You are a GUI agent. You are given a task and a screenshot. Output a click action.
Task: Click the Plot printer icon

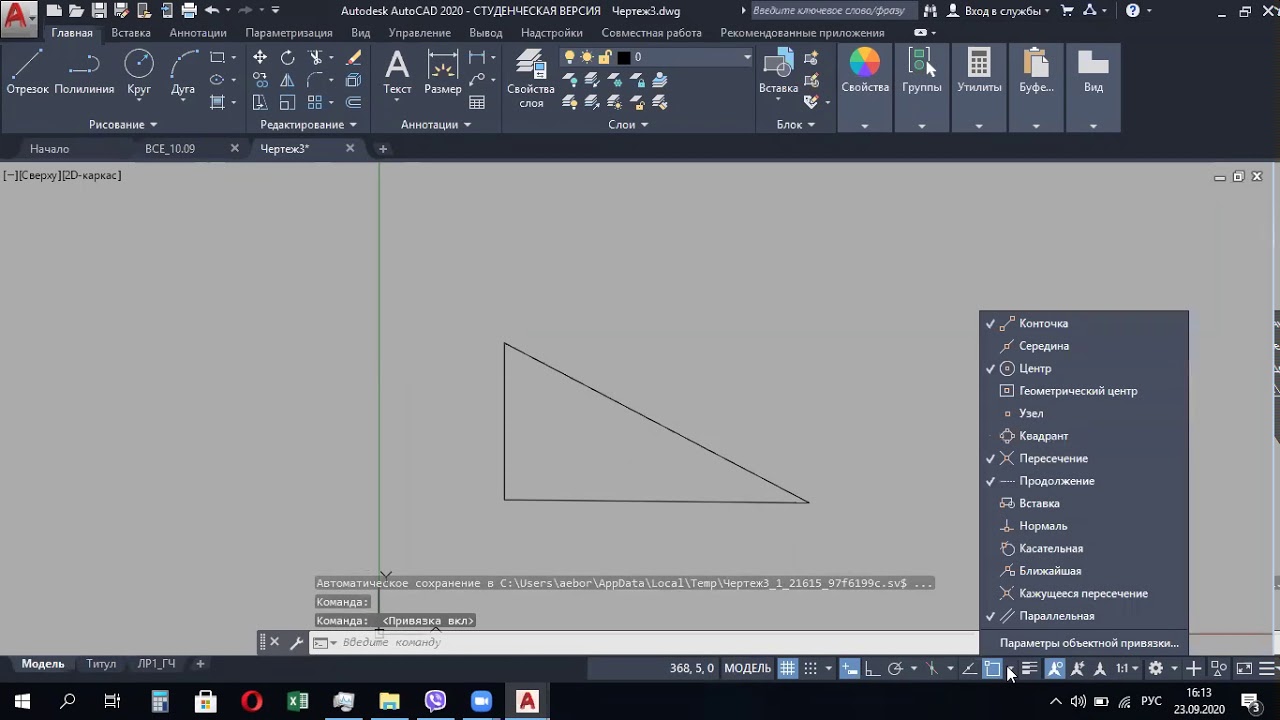pyautogui.click(x=188, y=11)
